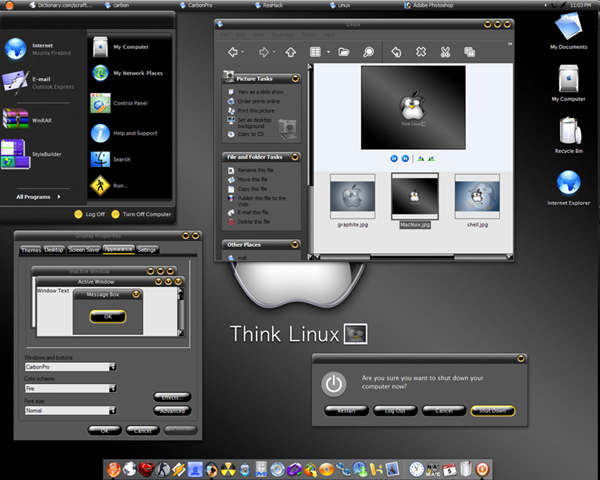Switch to the Settings tab
Viewport: 600px width, 480px height.
click(x=147, y=250)
